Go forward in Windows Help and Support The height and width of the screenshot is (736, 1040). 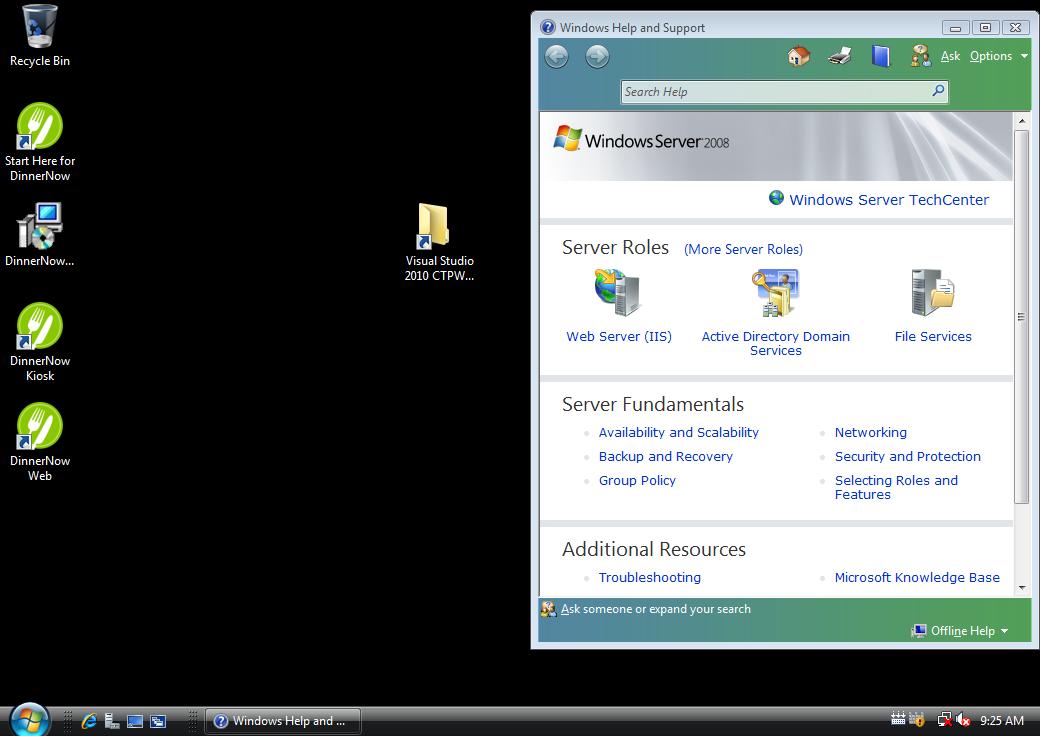coord(597,56)
